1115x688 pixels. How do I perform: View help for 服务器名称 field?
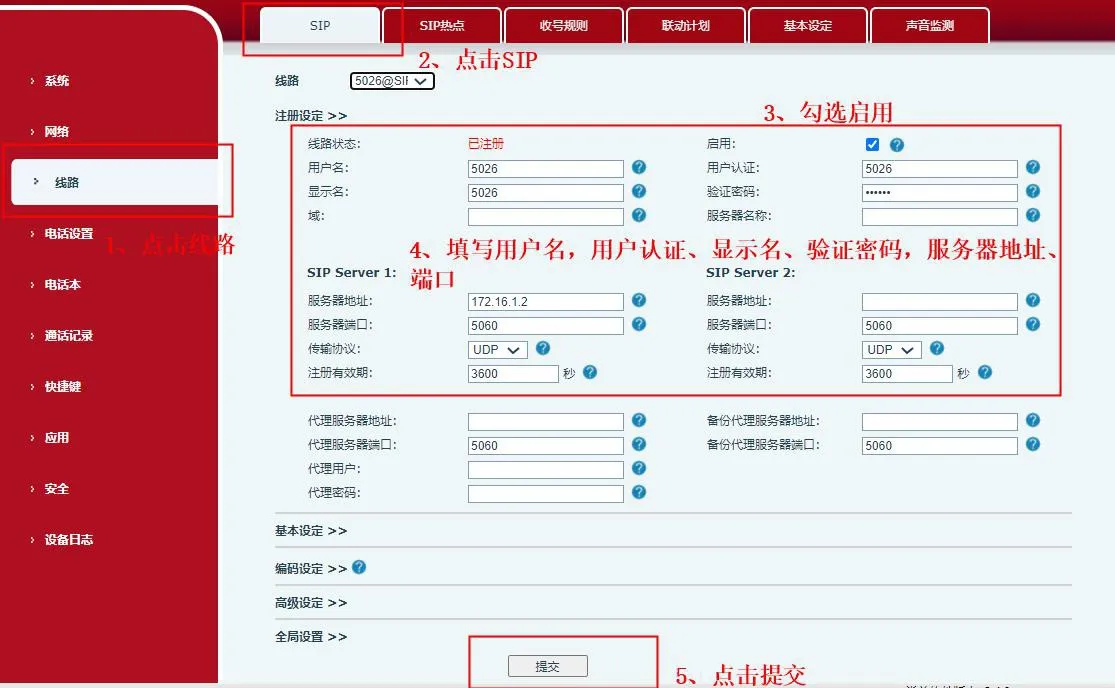point(1032,216)
